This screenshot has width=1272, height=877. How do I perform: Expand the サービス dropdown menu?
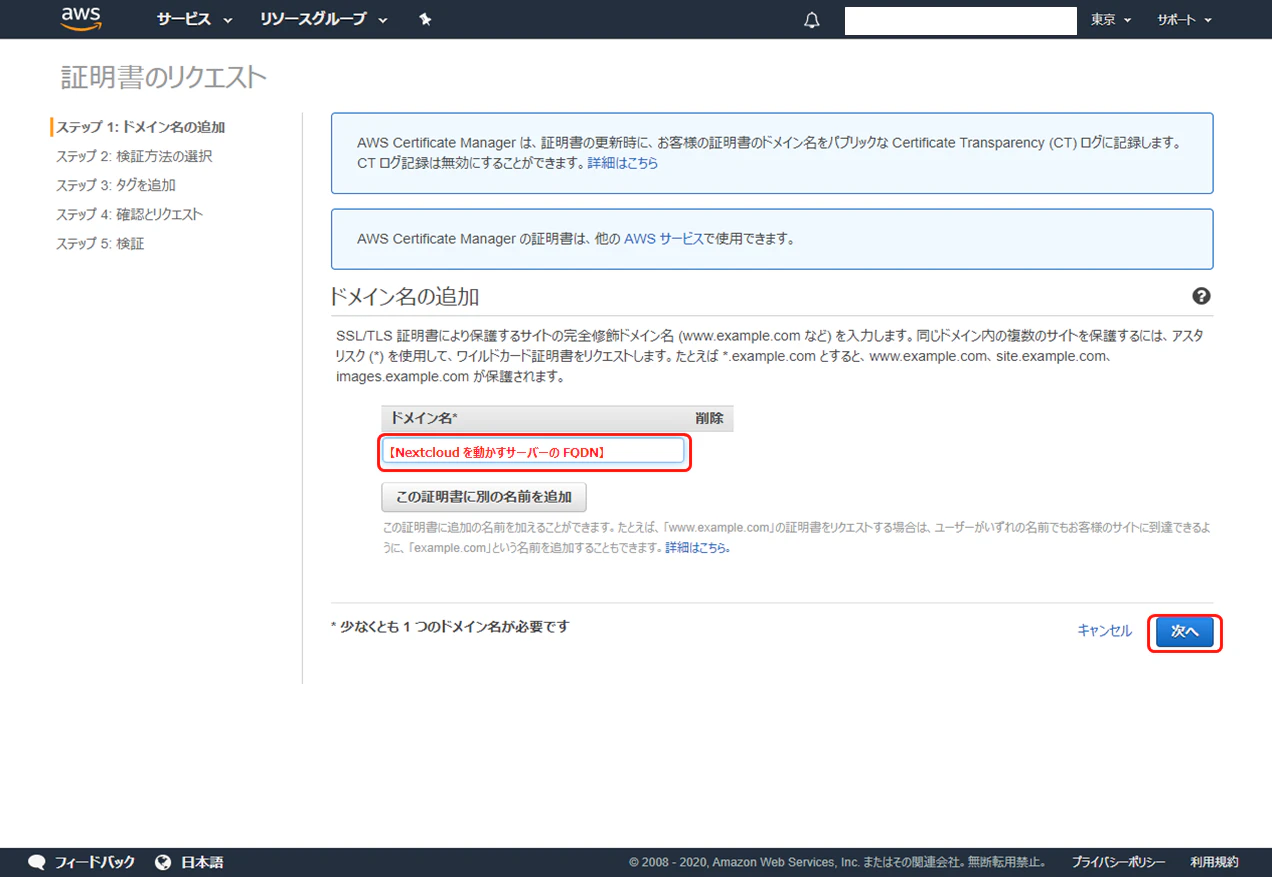pos(194,20)
